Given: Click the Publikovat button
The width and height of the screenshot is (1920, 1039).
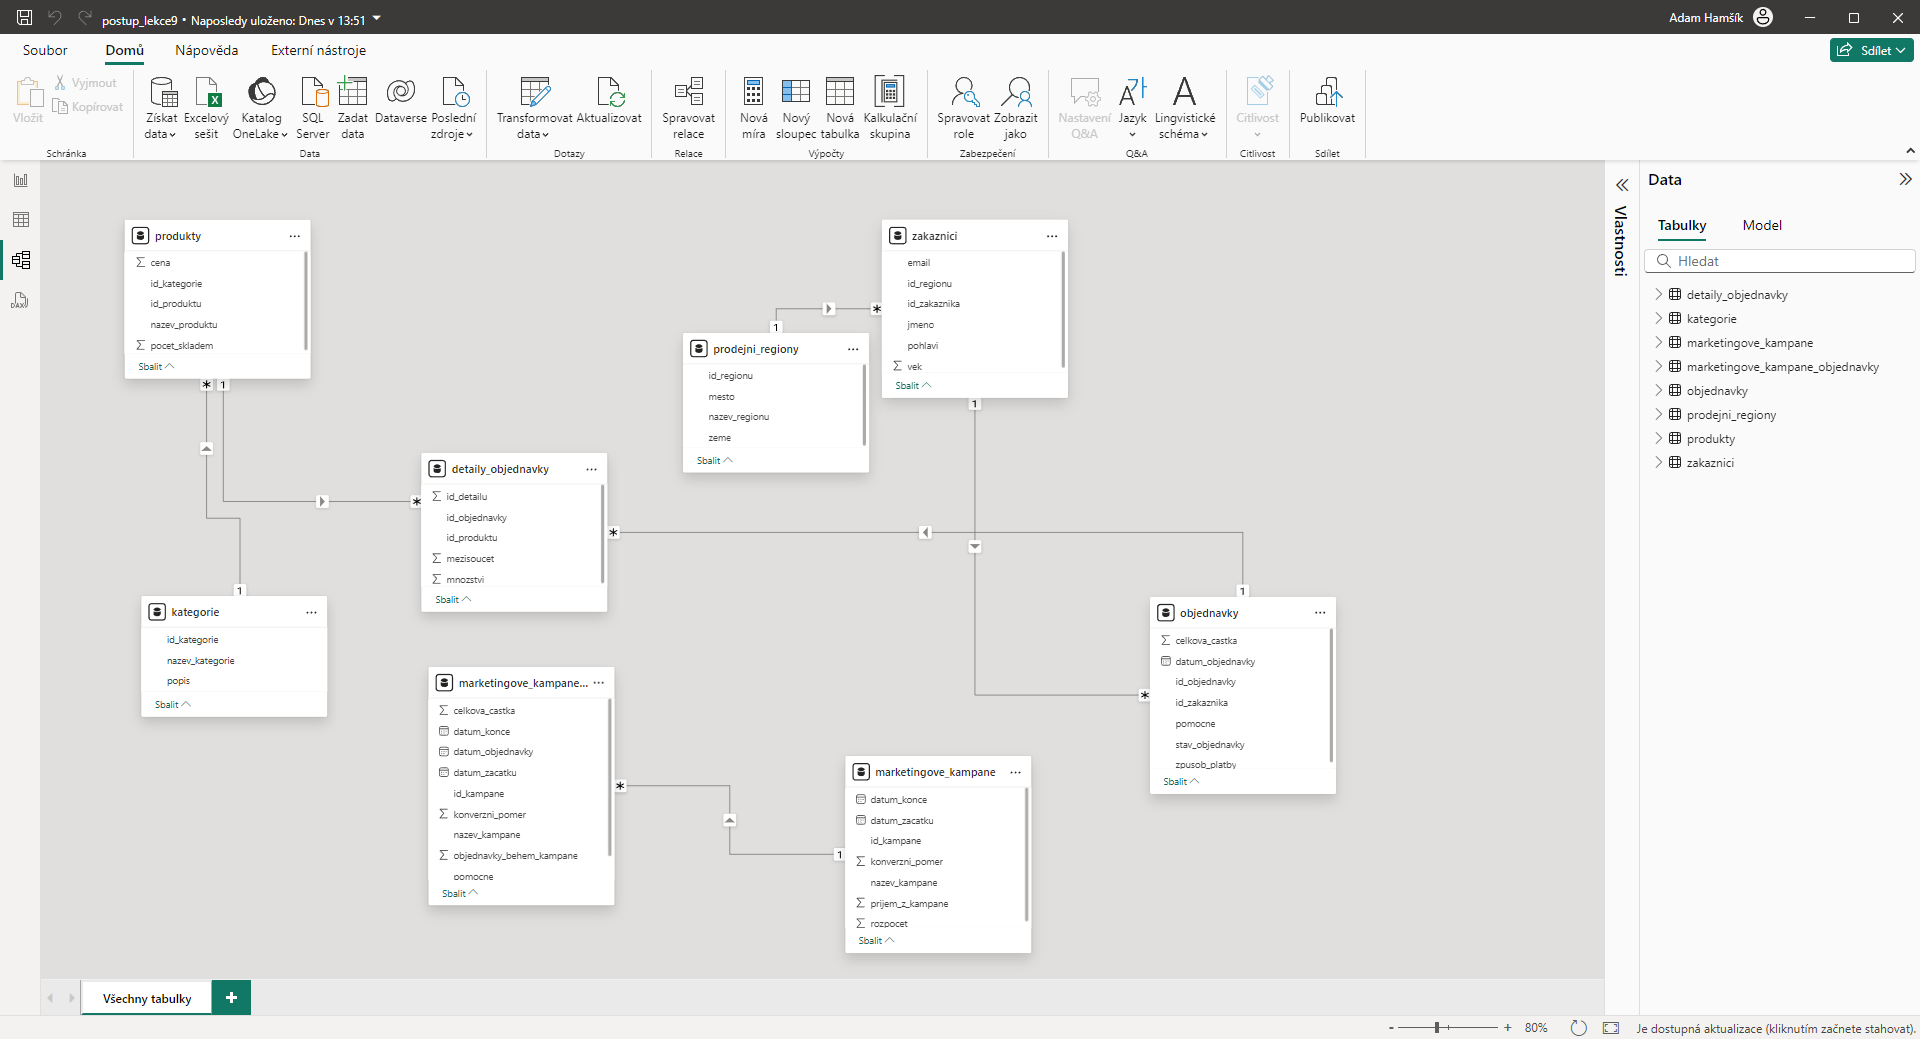Looking at the screenshot, I should (x=1327, y=100).
